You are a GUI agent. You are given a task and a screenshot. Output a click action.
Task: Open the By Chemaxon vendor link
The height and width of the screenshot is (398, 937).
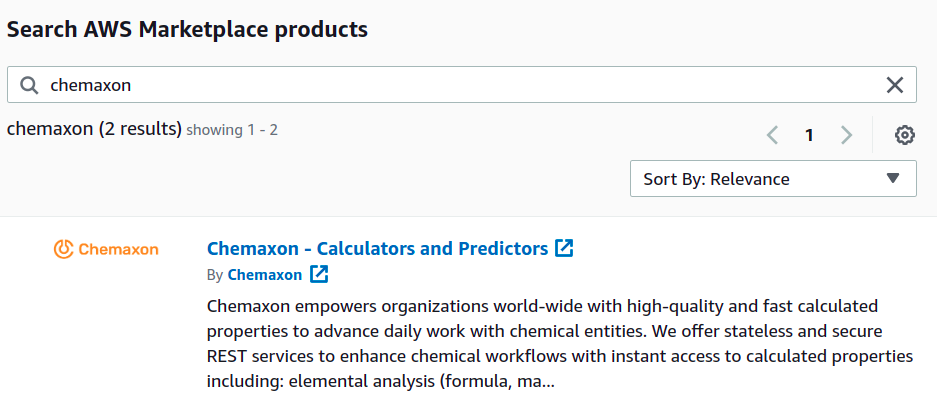point(265,275)
